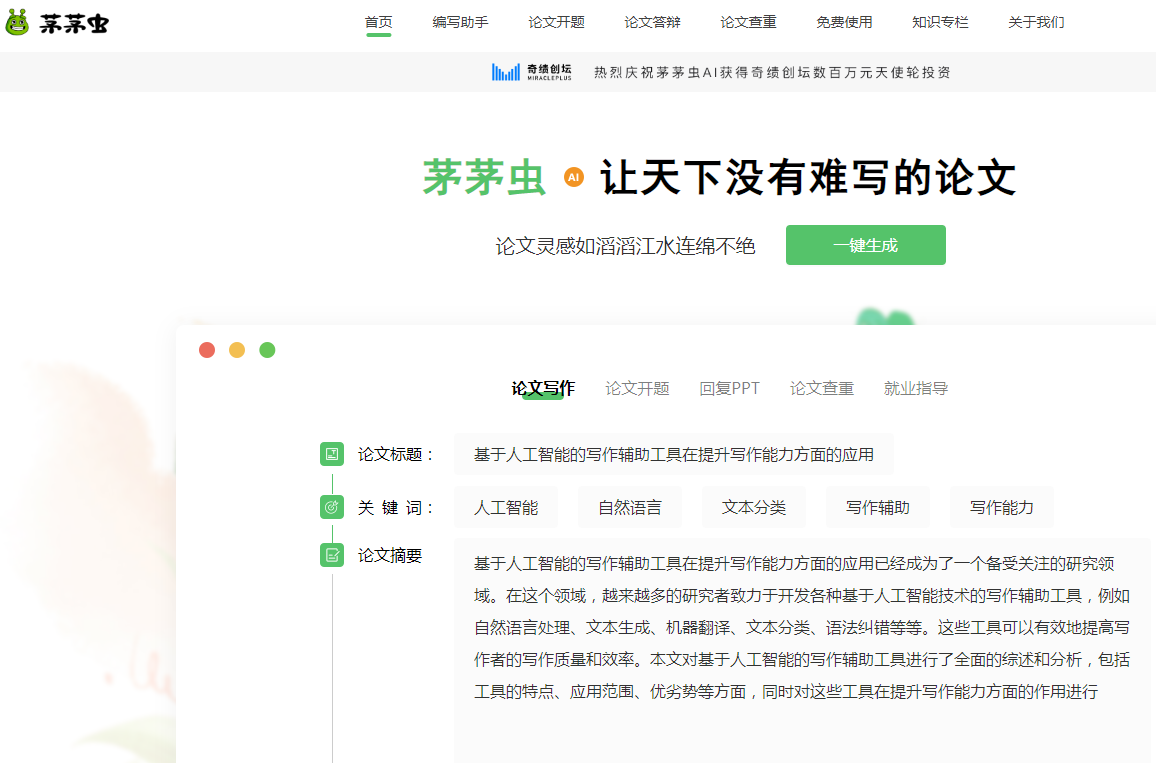Click the yellow window dot

pos(237,350)
